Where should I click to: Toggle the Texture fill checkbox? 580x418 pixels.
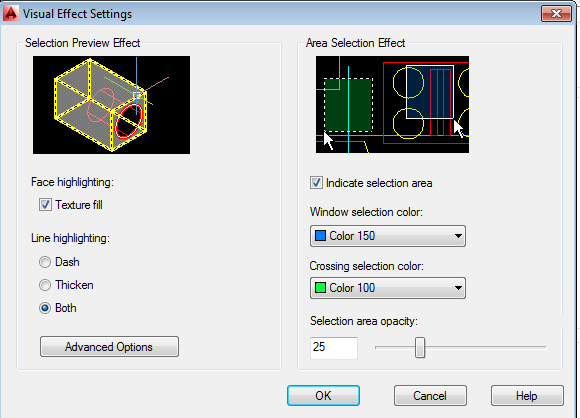tap(45, 205)
